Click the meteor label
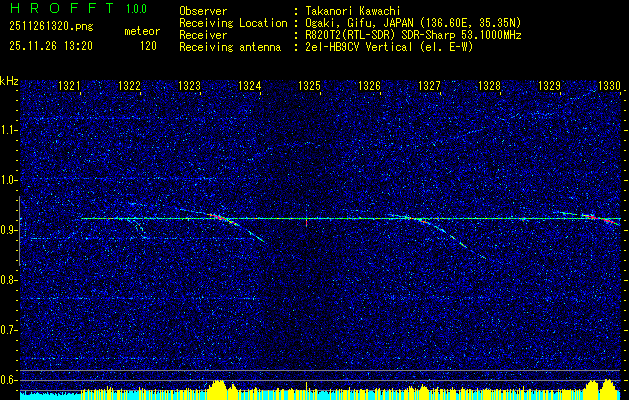 (x=142, y=31)
